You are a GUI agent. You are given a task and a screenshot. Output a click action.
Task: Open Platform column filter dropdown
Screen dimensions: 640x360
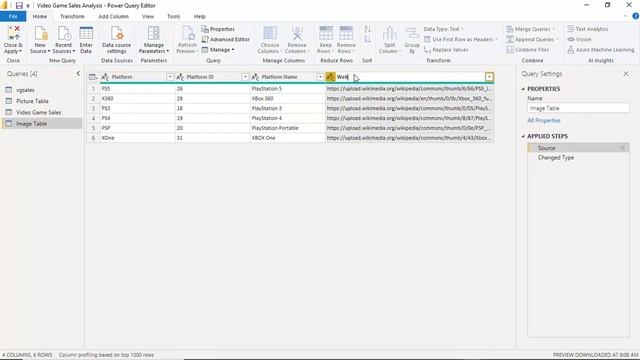[170, 77]
